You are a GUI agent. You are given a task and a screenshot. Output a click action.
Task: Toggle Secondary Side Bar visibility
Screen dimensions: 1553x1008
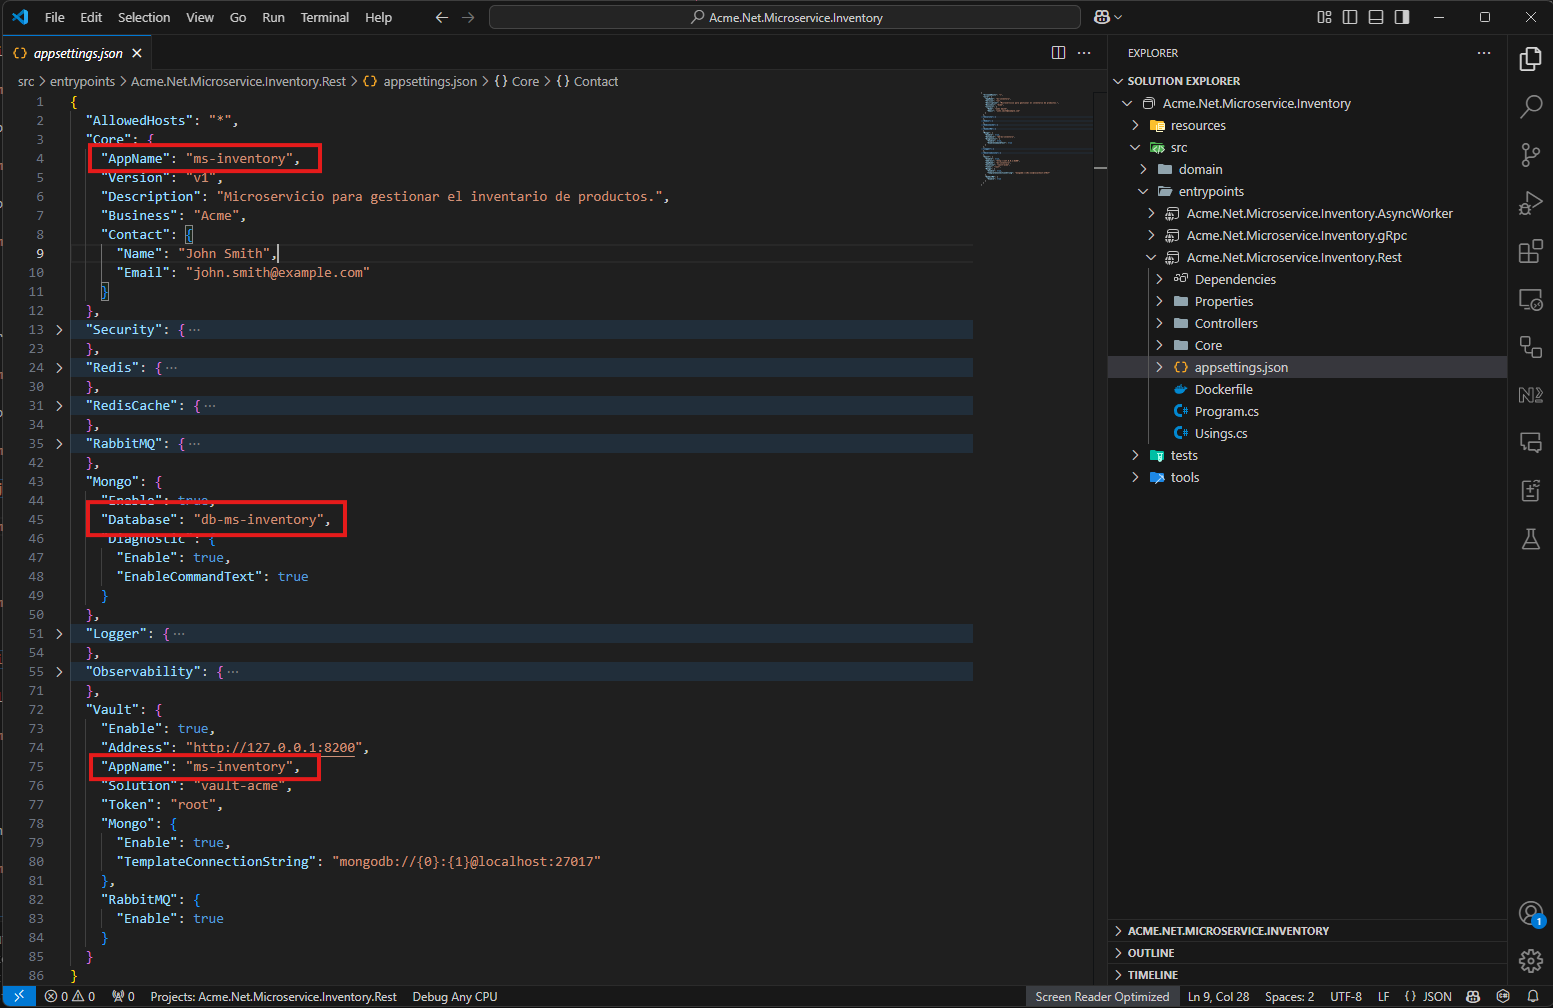pyautogui.click(x=1402, y=17)
